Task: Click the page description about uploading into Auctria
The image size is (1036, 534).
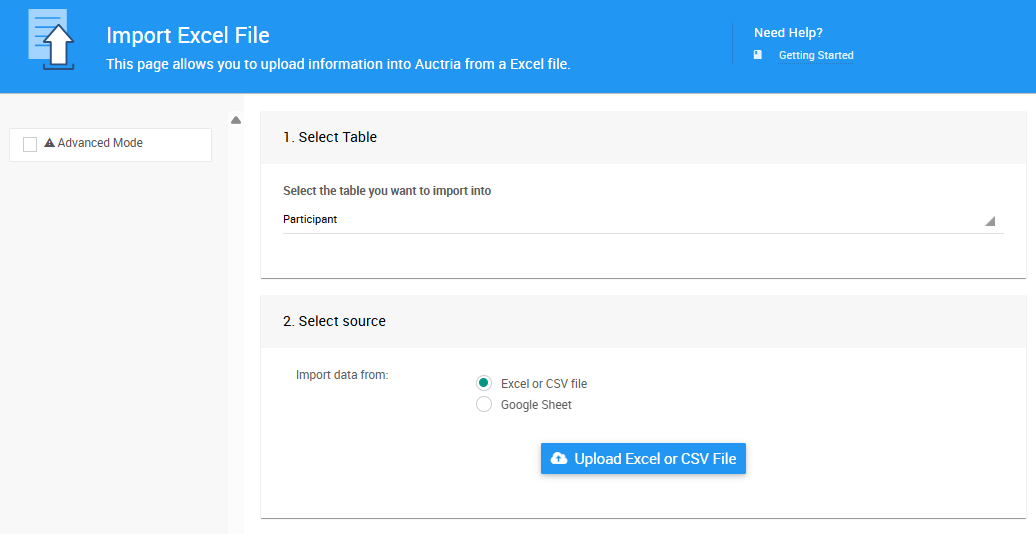Action: (x=338, y=64)
